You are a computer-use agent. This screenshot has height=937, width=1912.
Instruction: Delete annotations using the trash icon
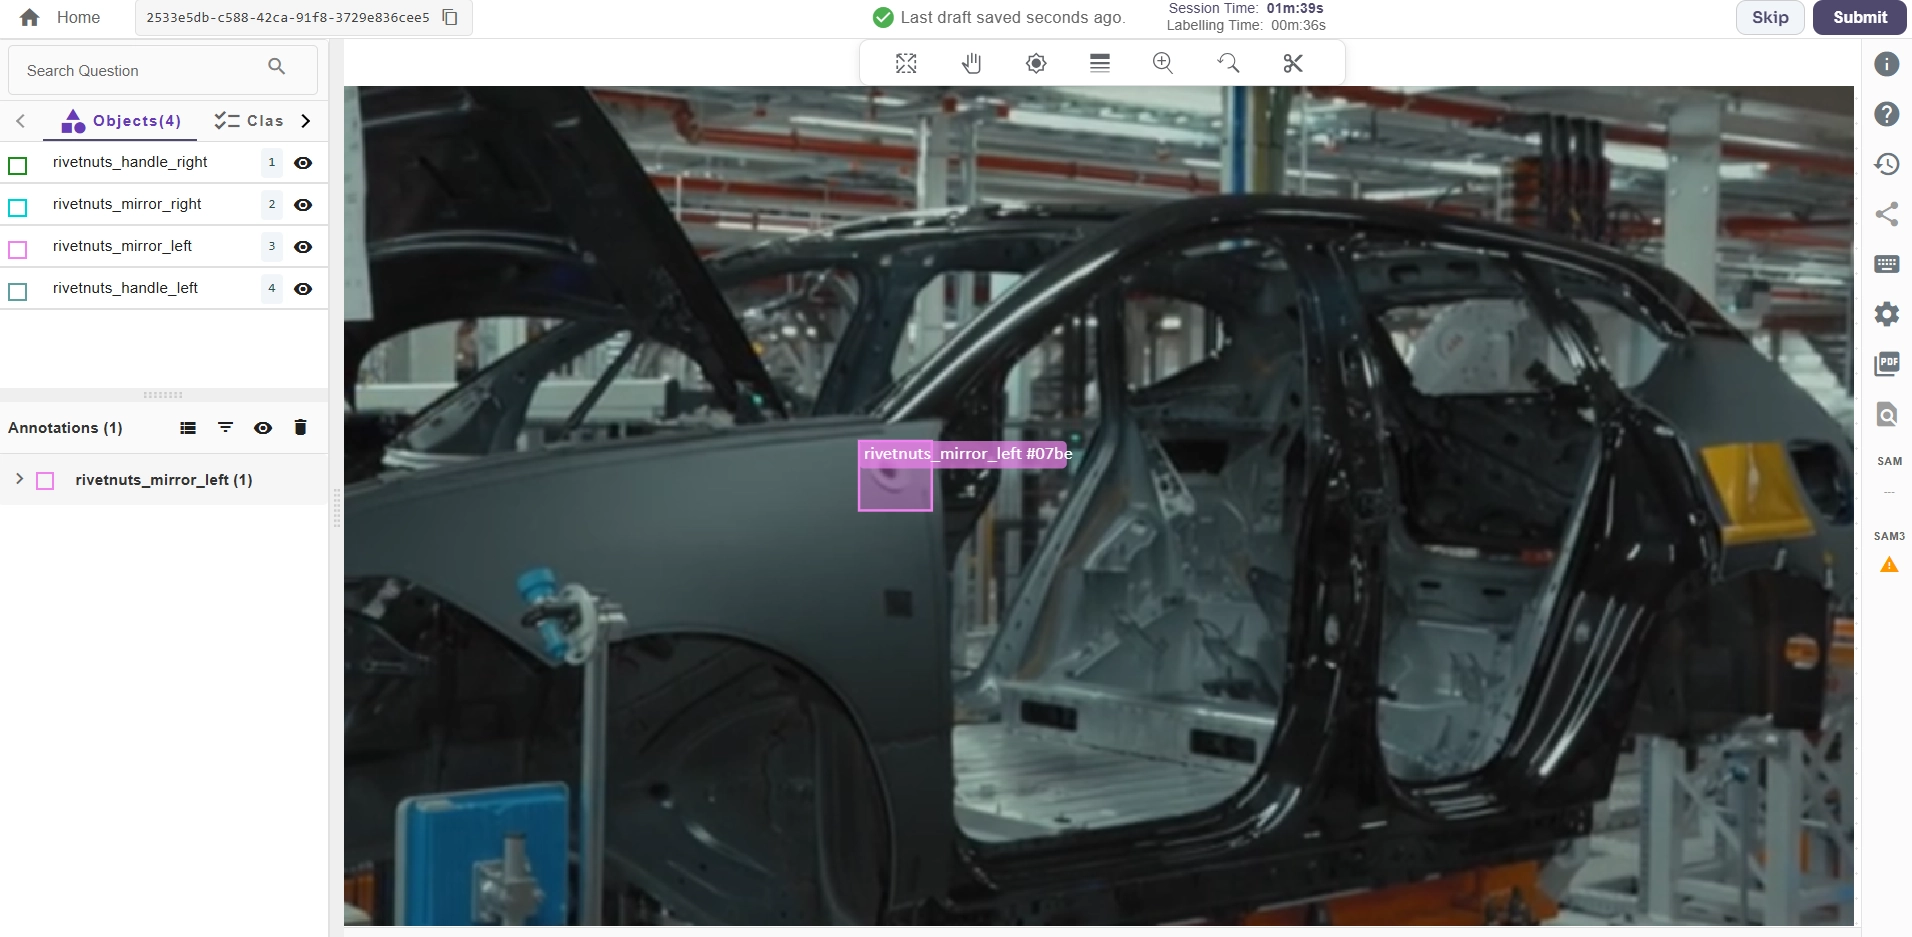pyautogui.click(x=300, y=427)
